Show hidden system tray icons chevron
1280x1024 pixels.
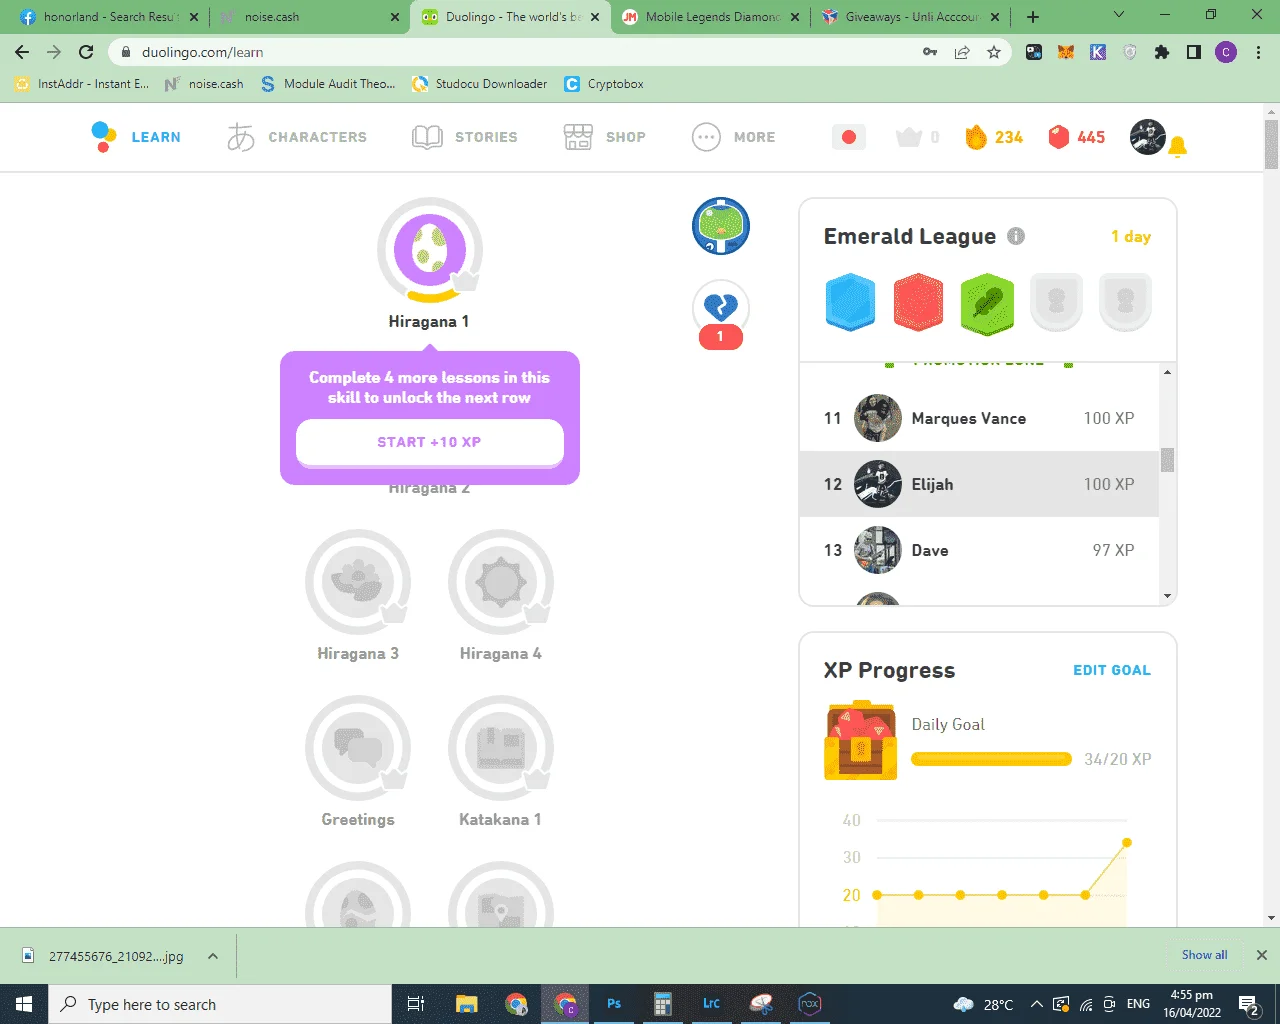click(x=1037, y=1004)
